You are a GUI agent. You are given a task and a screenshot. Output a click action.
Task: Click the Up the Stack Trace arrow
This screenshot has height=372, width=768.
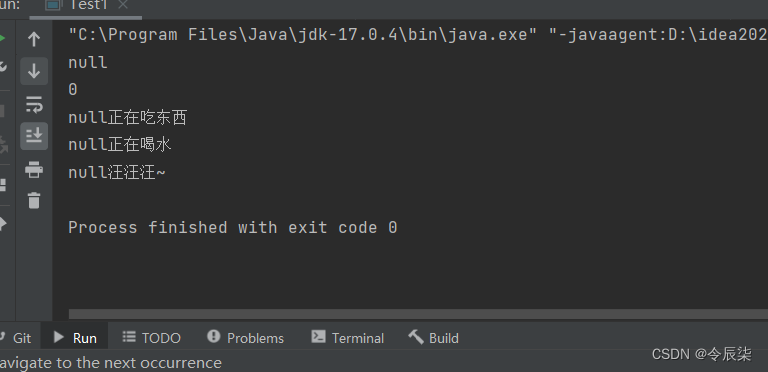pyautogui.click(x=34, y=39)
